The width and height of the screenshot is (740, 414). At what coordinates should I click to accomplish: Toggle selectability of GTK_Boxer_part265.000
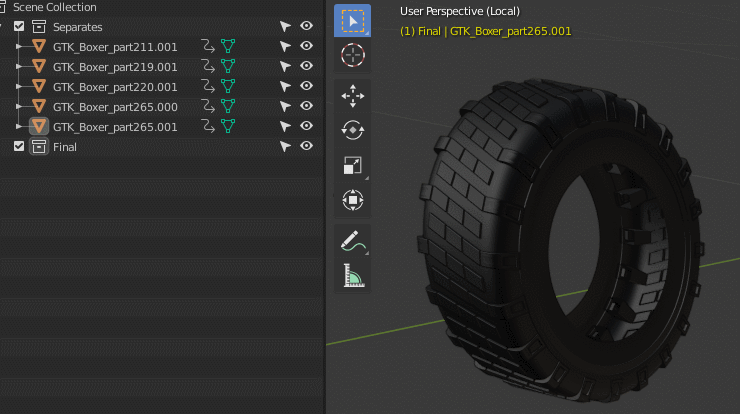(x=285, y=107)
